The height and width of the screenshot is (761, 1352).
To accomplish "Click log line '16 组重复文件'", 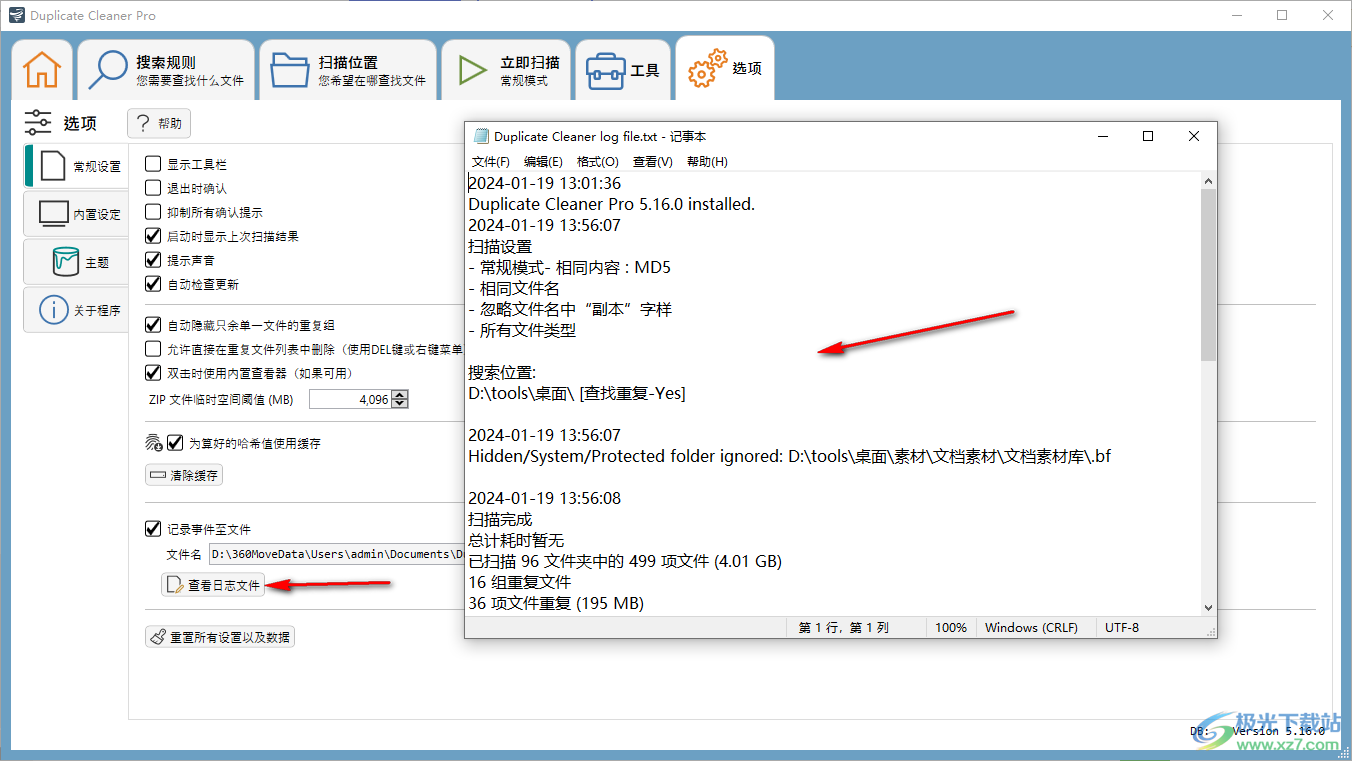I will coord(519,582).
